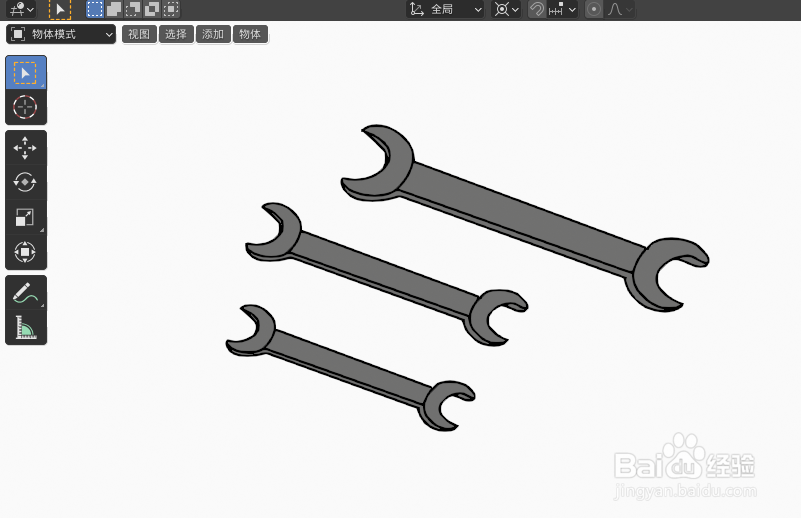Select the 3D Cursor tool

pyautogui.click(x=26, y=107)
